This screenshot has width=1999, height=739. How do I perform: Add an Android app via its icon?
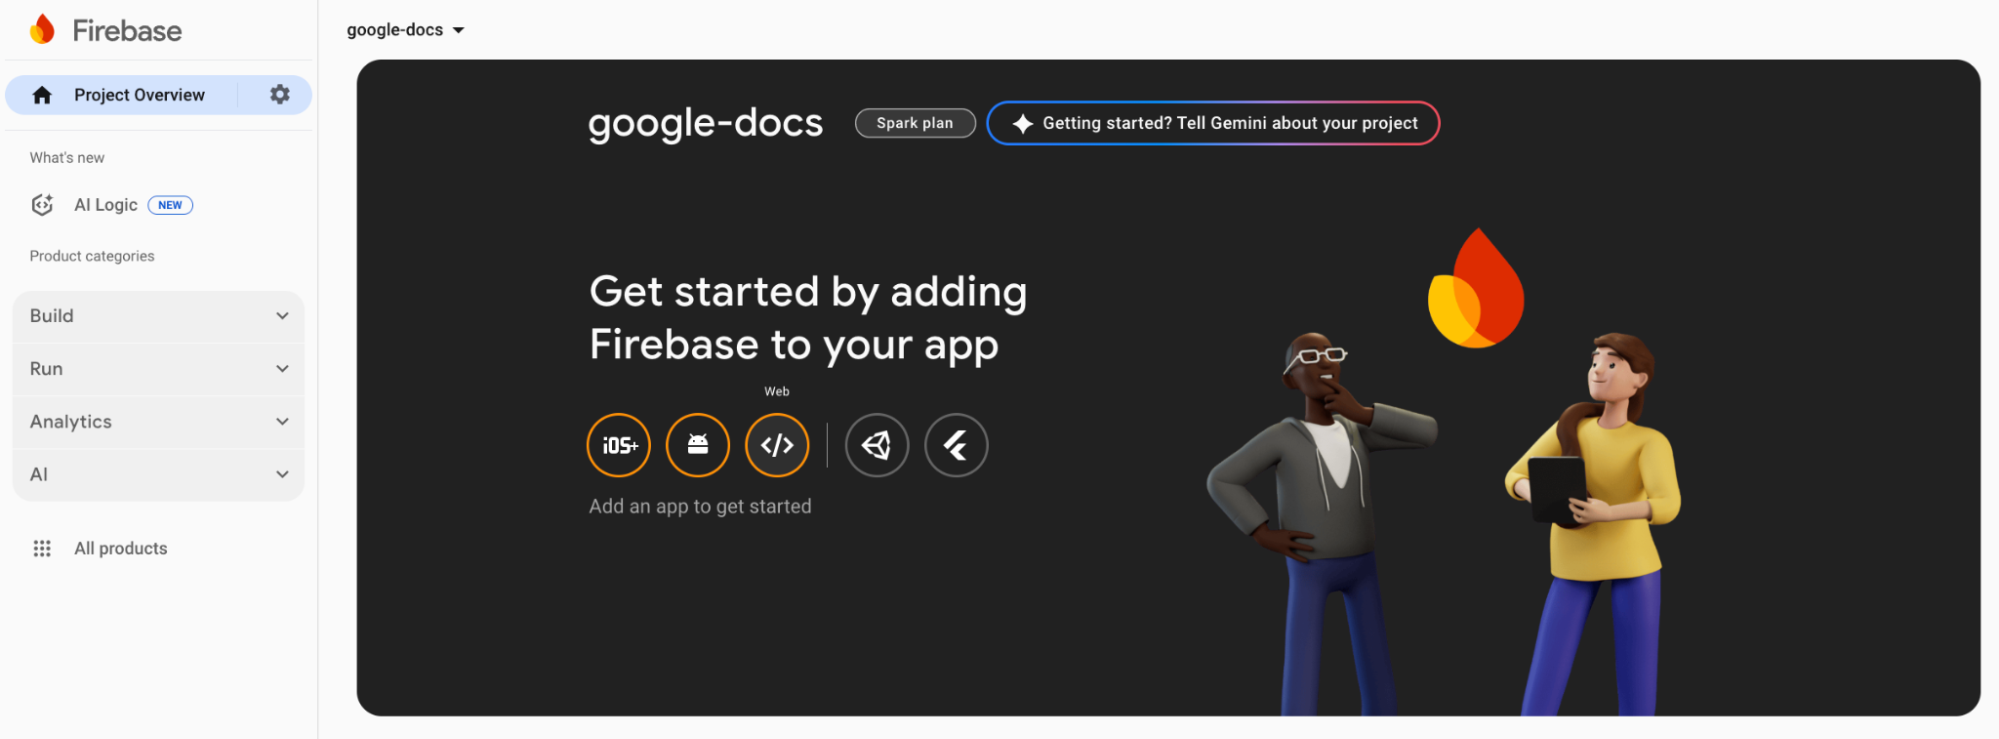(697, 445)
